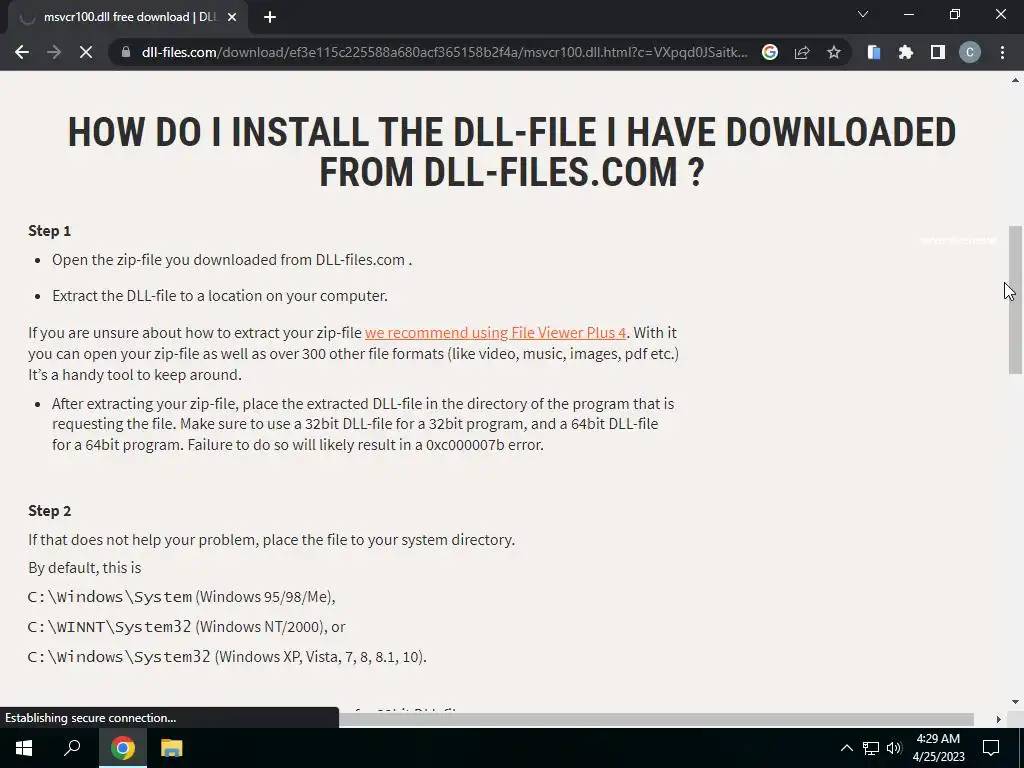Open the clock showing 4:29 AM
Image resolution: width=1024 pixels, height=768 pixels.
click(938, 748)
